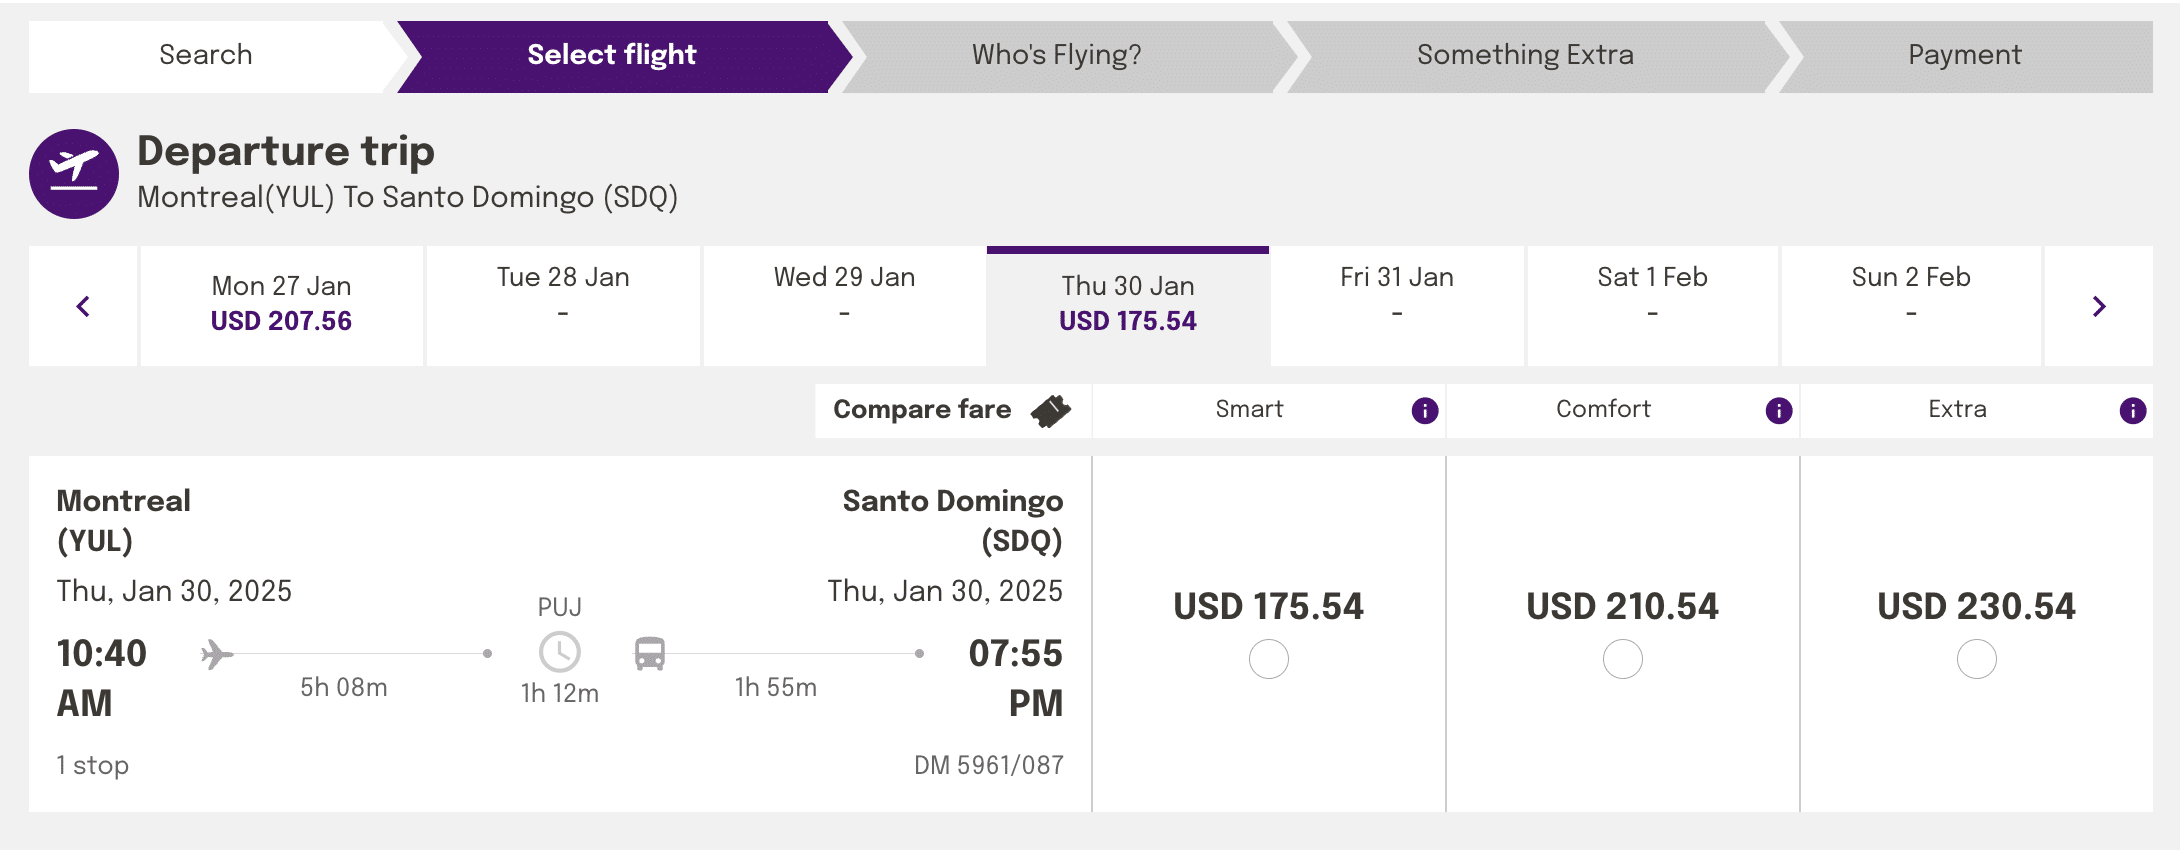Open the Who's Flying? step
2180x850 pixels.
(x=1056, y=55)
